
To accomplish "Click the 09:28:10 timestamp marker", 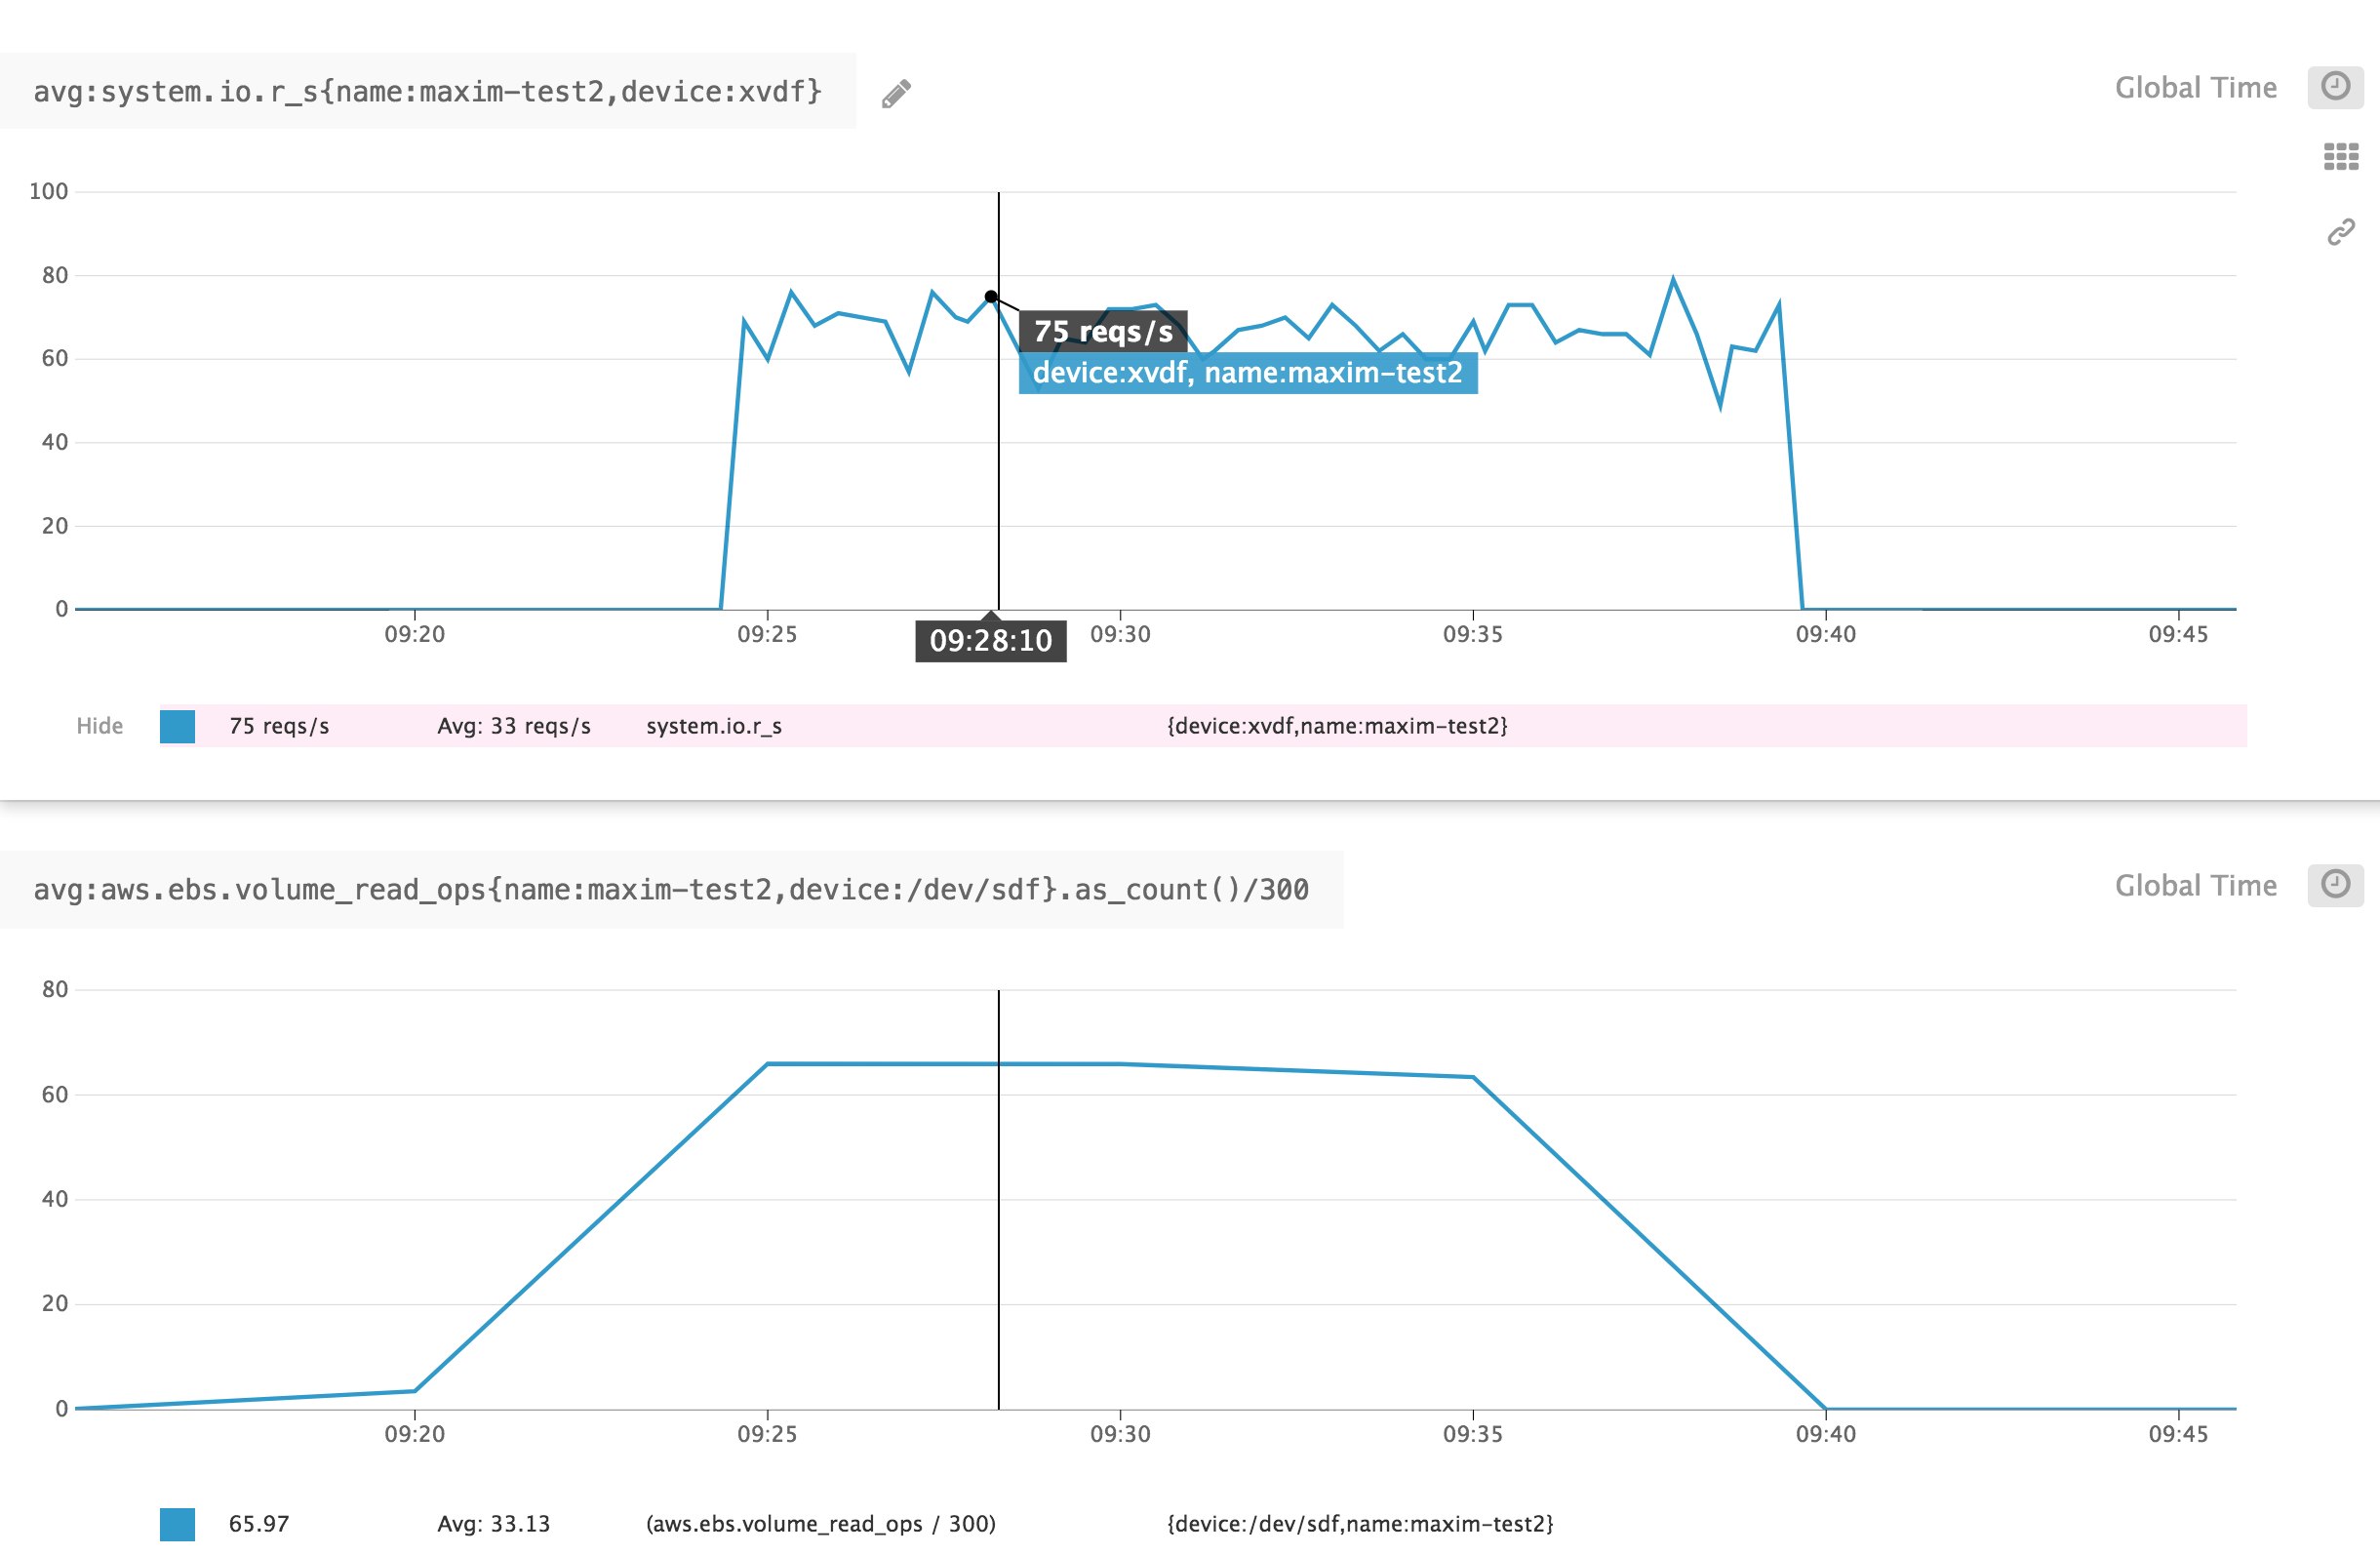I will point(991,641).
